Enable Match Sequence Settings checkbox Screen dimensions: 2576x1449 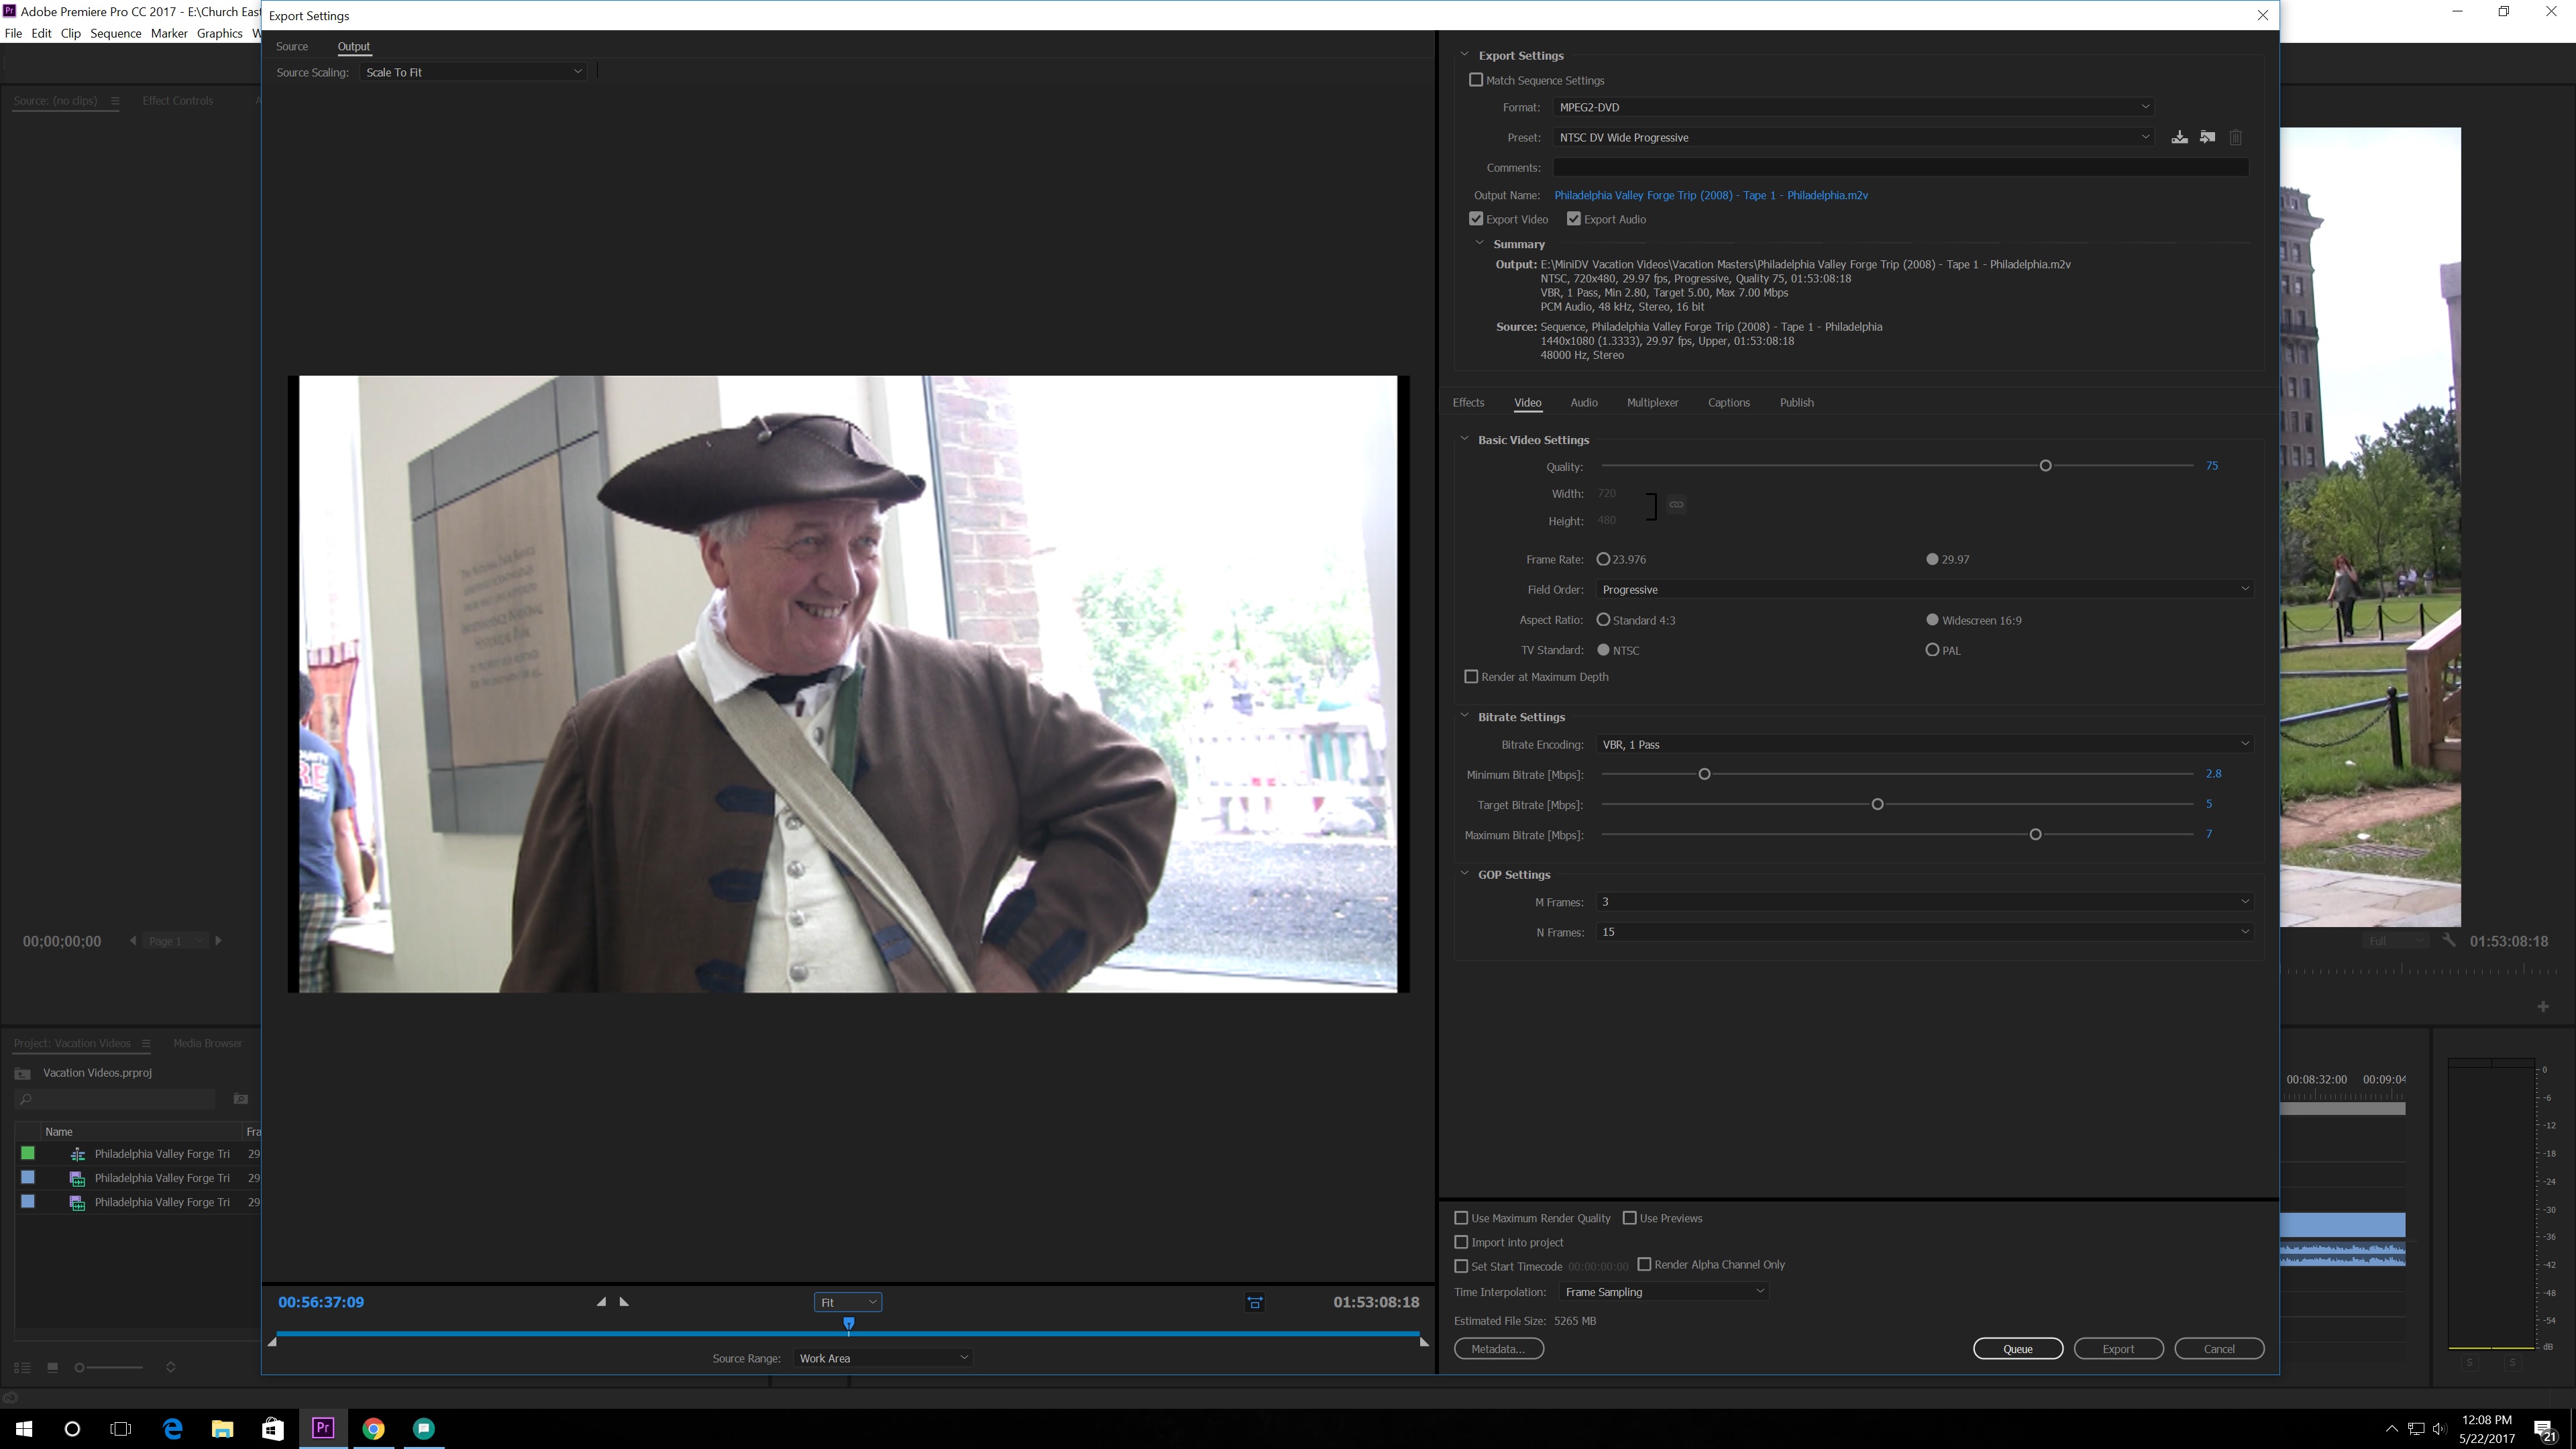(x=1476, y=80)
